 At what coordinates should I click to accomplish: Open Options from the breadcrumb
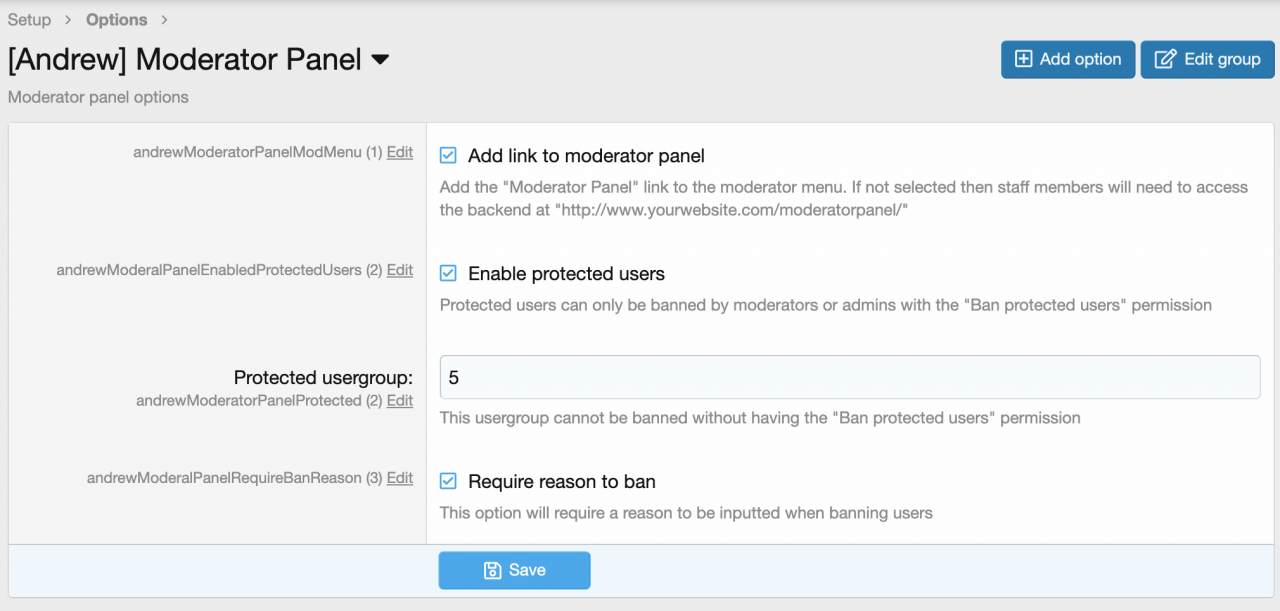116,20
